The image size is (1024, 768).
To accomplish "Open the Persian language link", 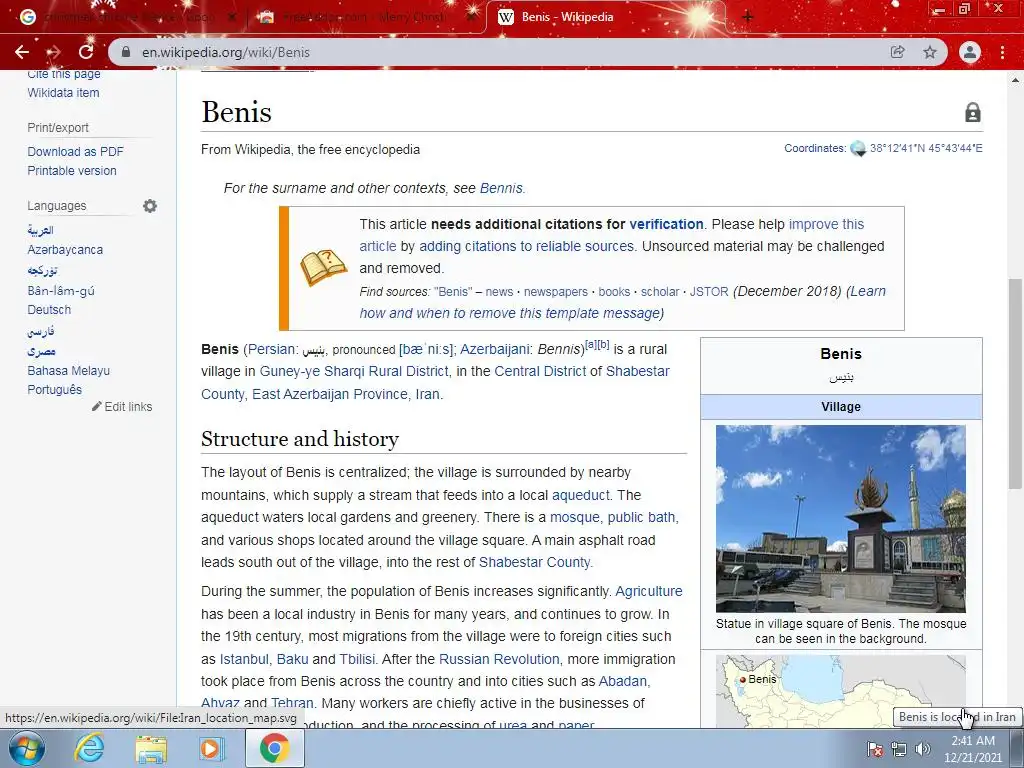I will click(x=271, y=349).
